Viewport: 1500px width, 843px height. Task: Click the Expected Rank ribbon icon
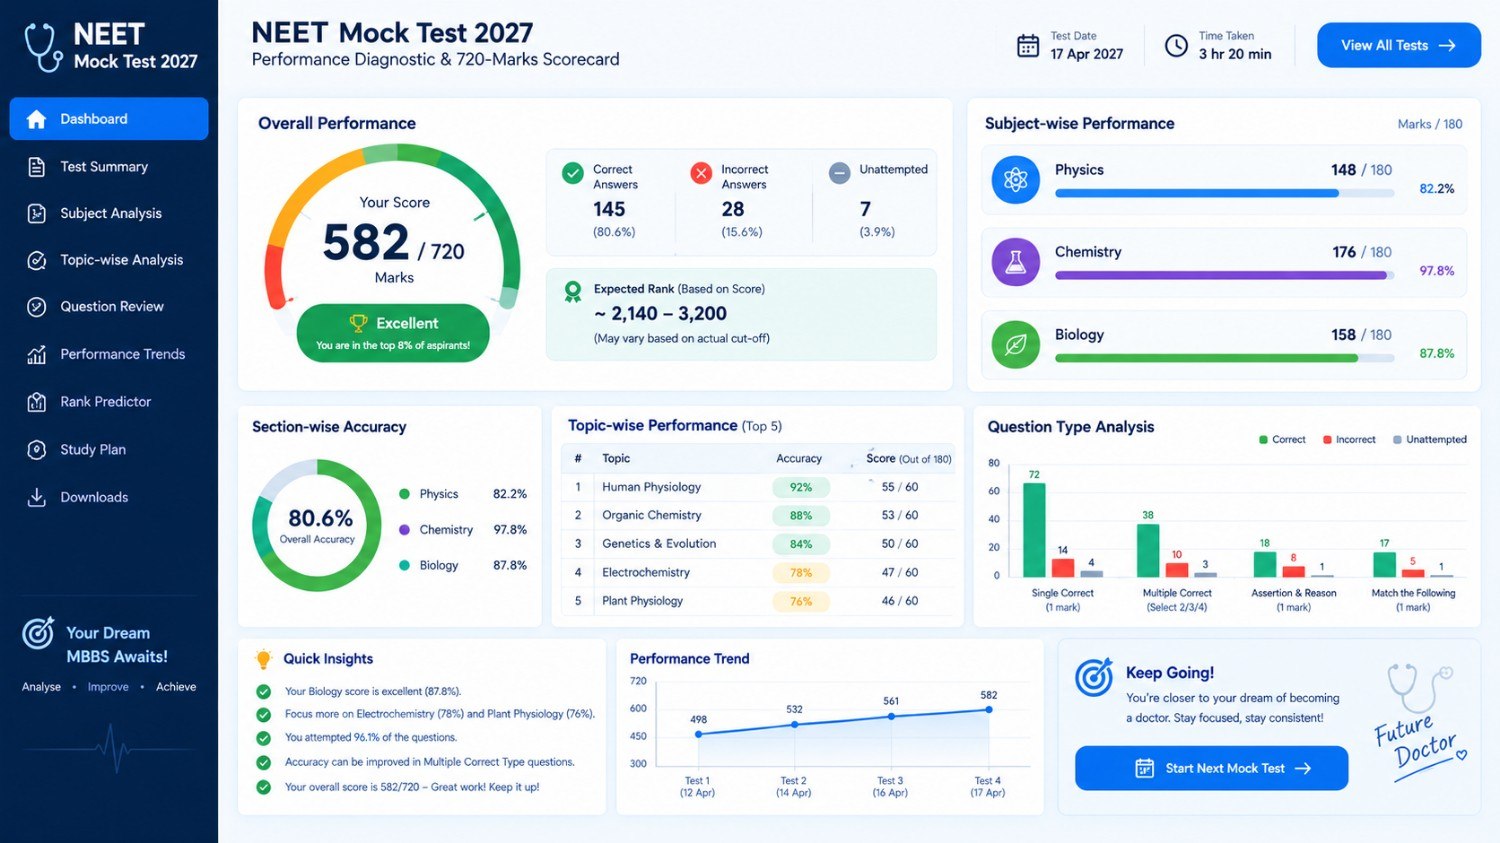click(x=573, y=291)
